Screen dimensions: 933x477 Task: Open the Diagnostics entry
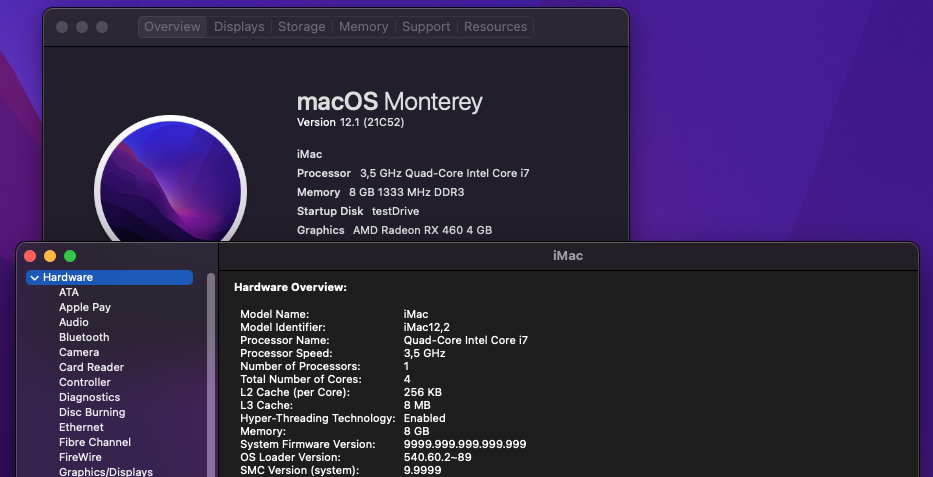[89, 397]
